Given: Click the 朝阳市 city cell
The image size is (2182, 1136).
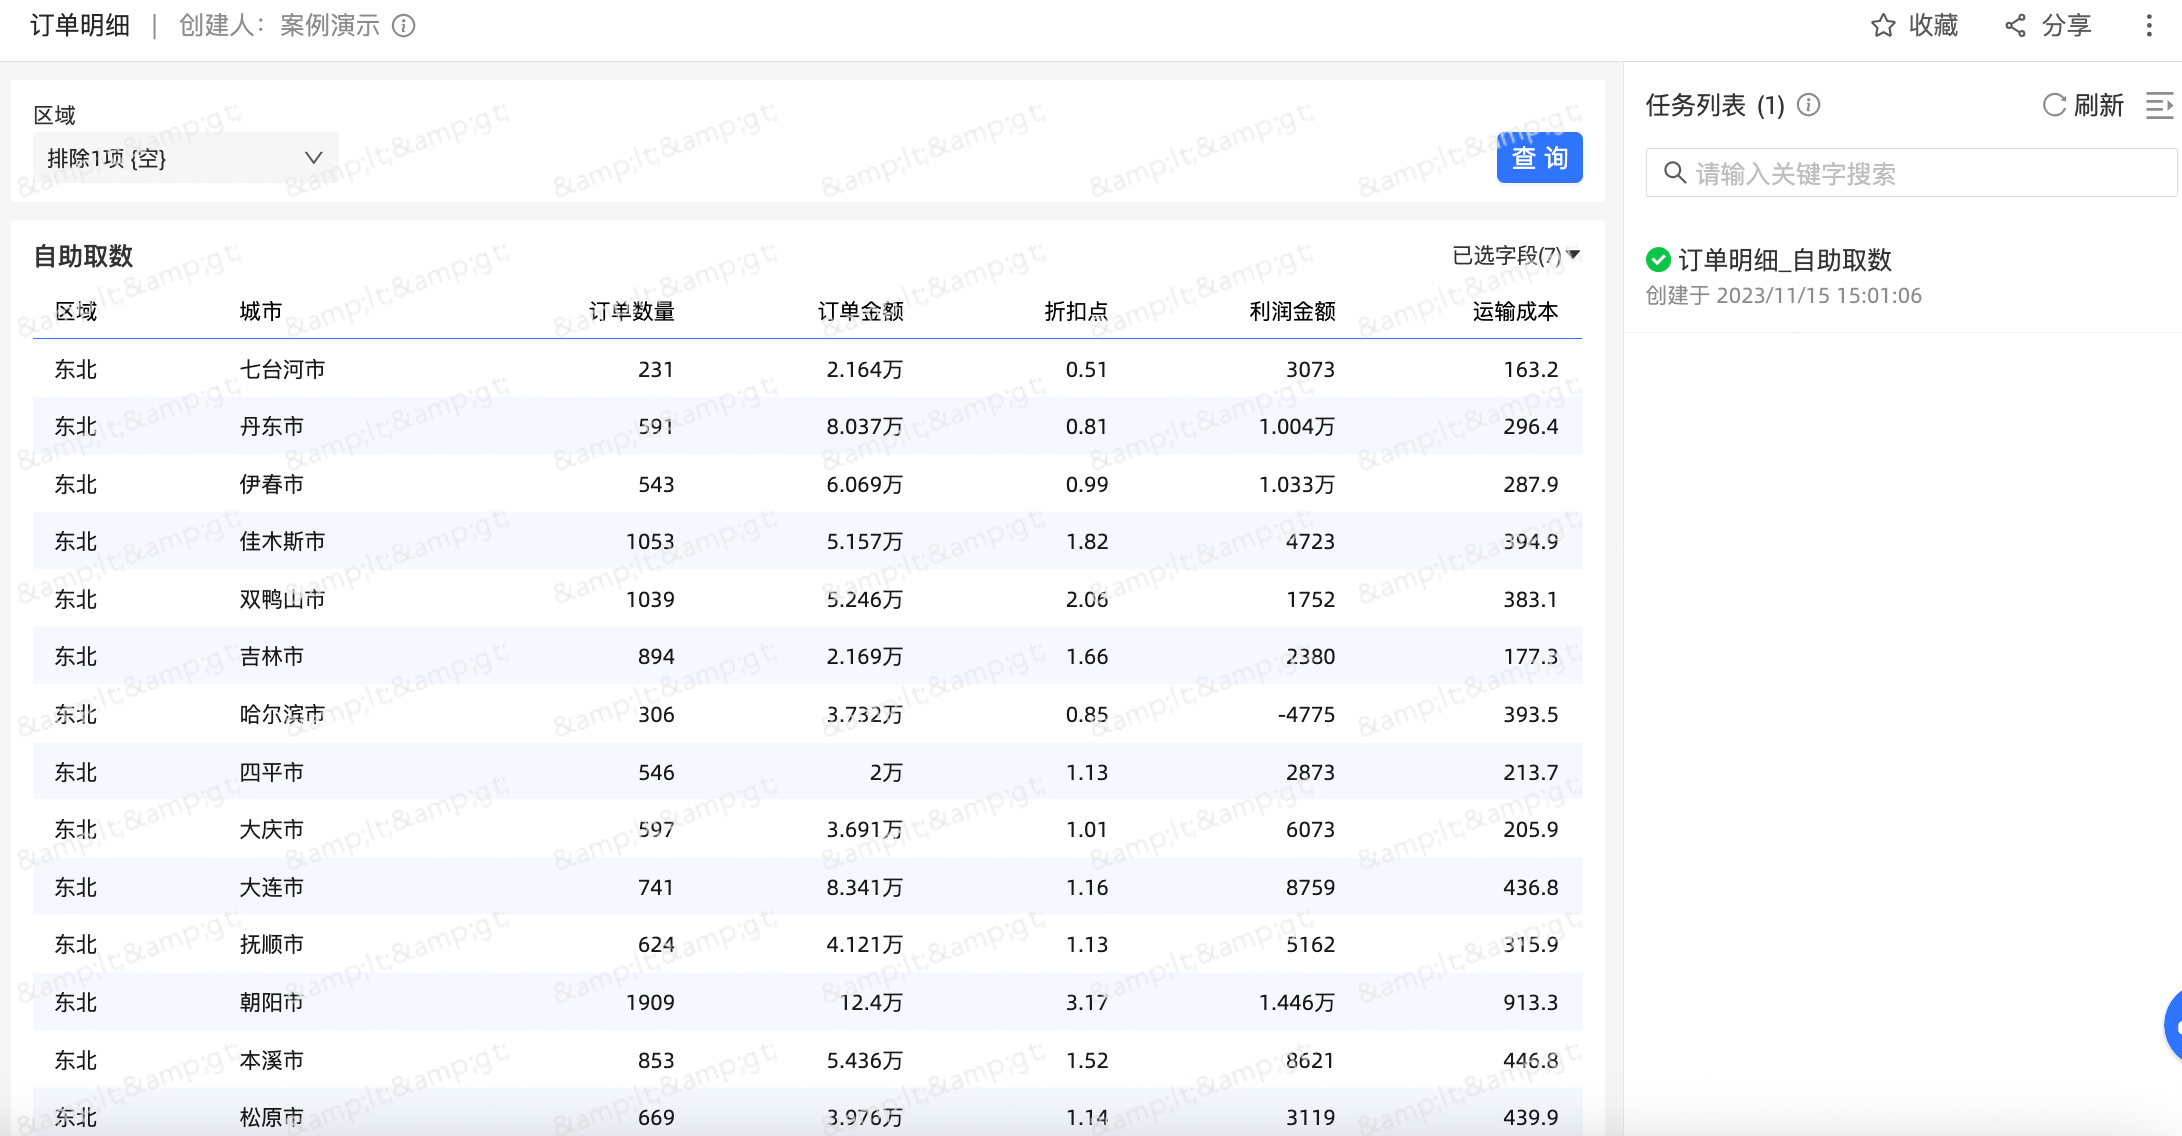Looking at the screenshot, I should 271,1002.
